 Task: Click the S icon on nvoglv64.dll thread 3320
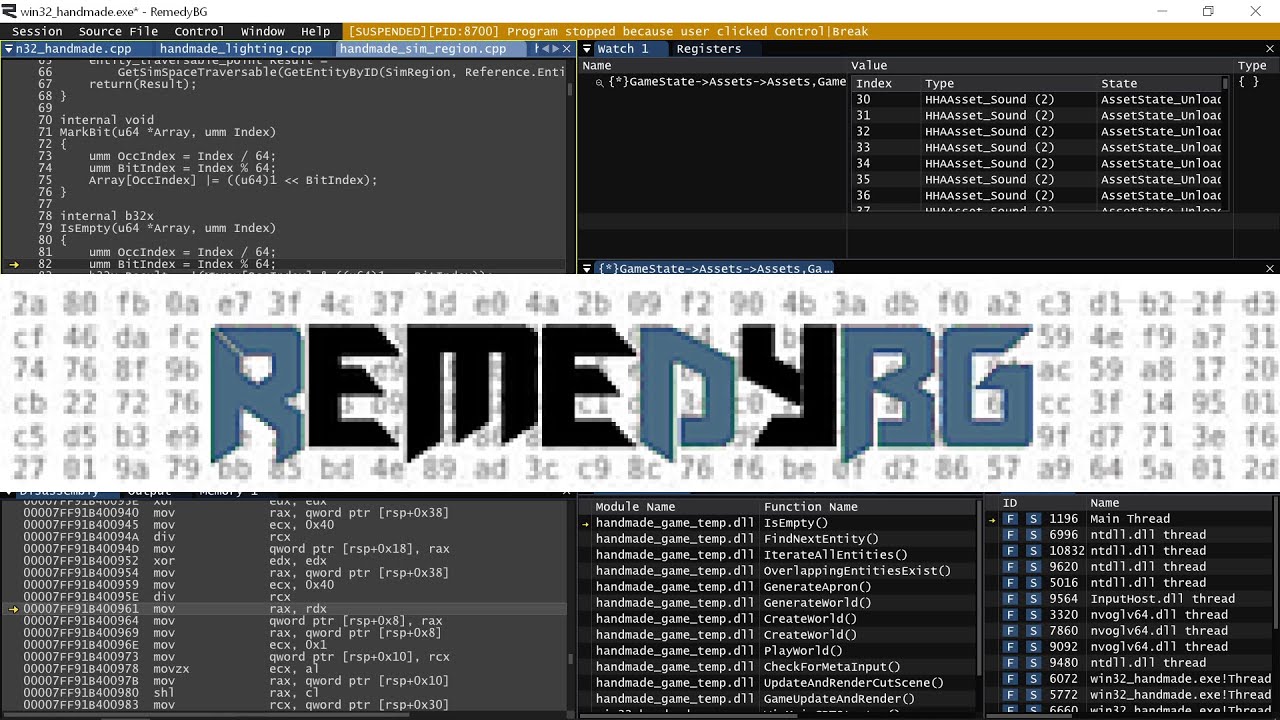(x=1033, y=615)
